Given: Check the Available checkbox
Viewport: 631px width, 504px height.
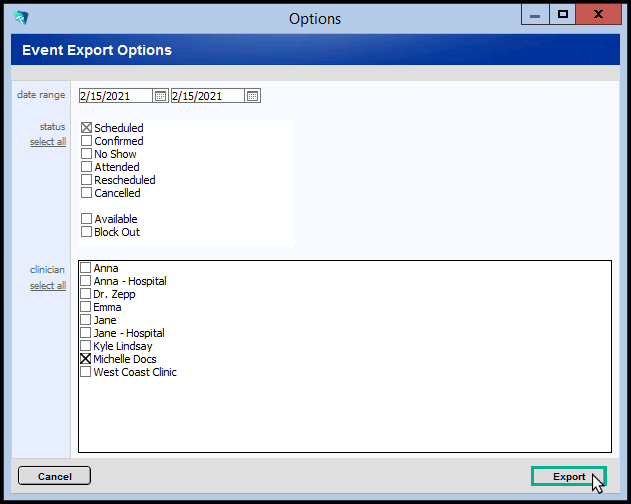Looking at the screenshot, I should pos(86,219).
